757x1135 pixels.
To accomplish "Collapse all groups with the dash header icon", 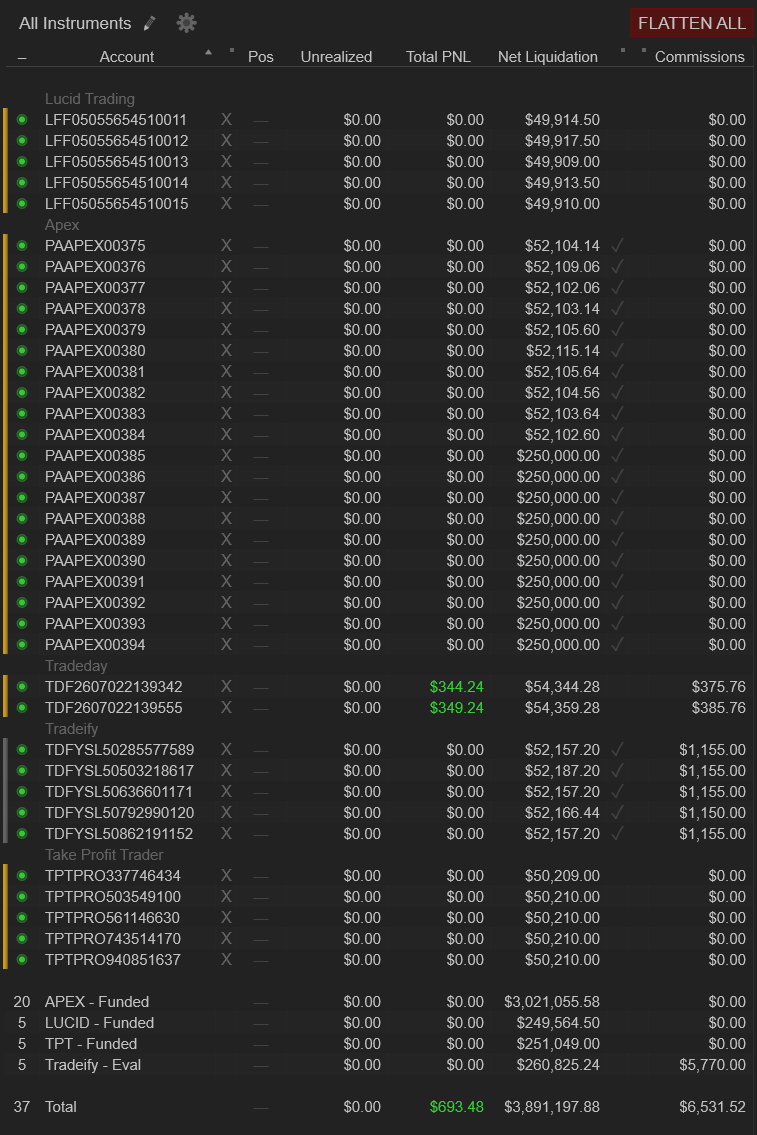I will (x=22, y=57).
